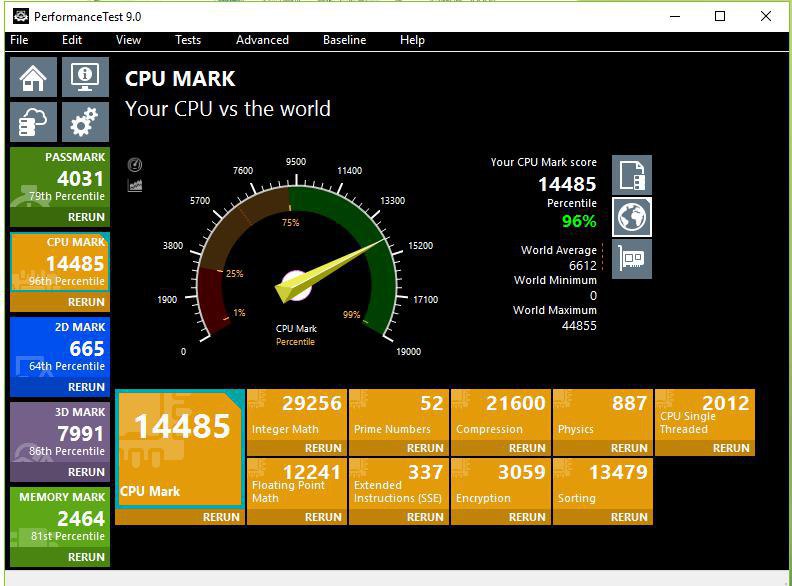The height and width of the screenshot is (586, 792).
Task: Open the Tests menu
Action: 188,40
